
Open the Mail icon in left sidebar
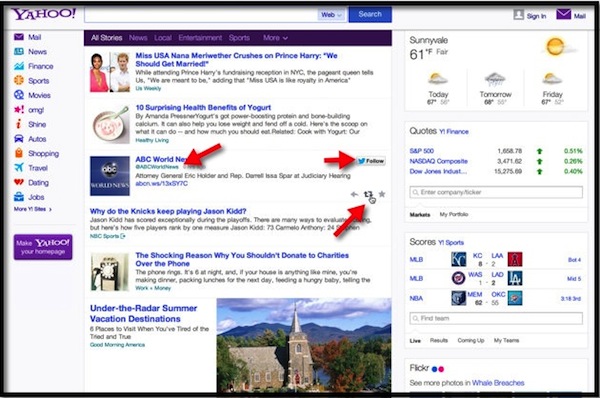pos(19,37)
